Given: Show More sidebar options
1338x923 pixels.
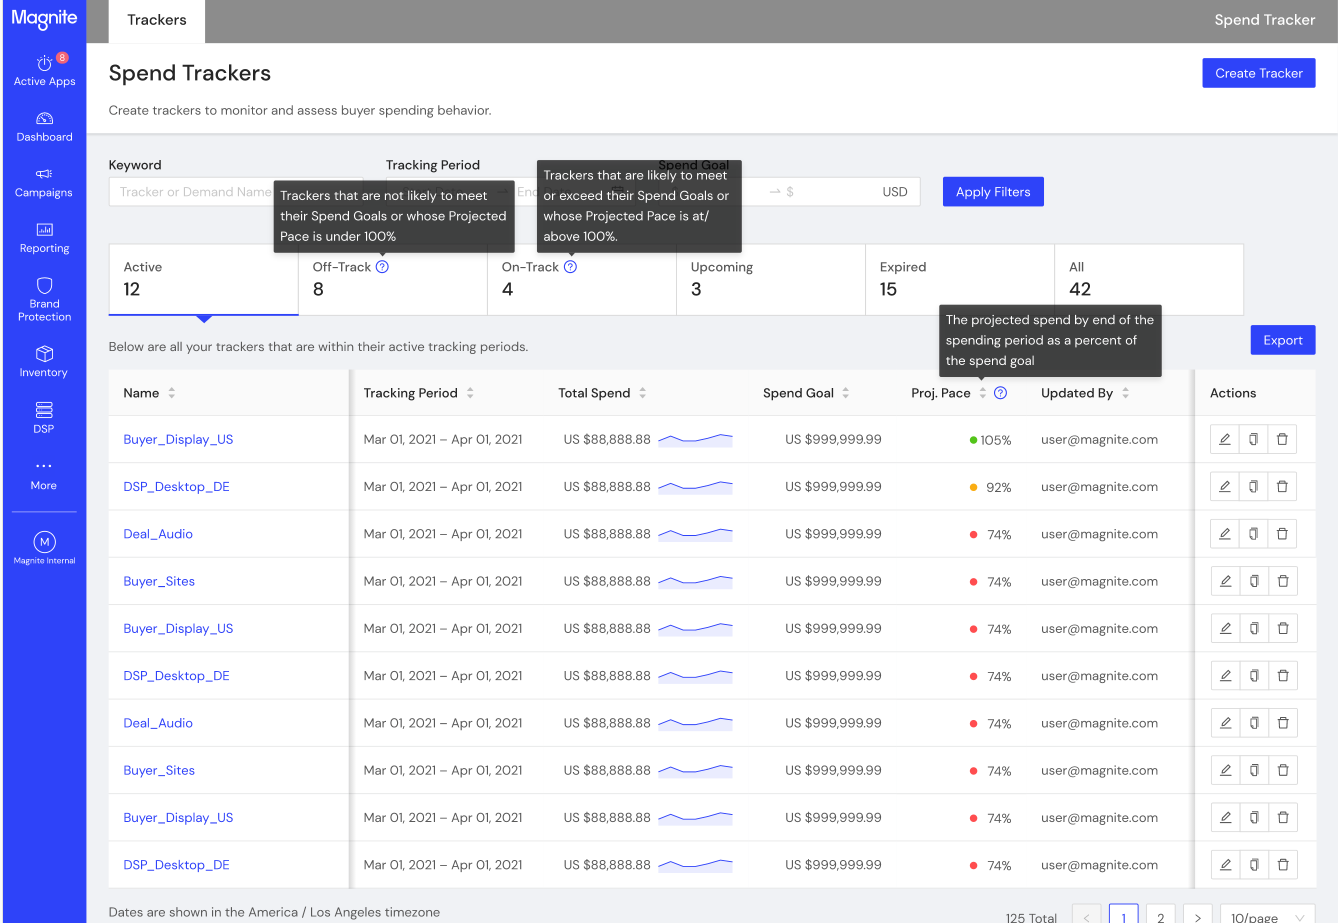Looking at the screenshot, I should pyautogui.click(x=44, y=474).
